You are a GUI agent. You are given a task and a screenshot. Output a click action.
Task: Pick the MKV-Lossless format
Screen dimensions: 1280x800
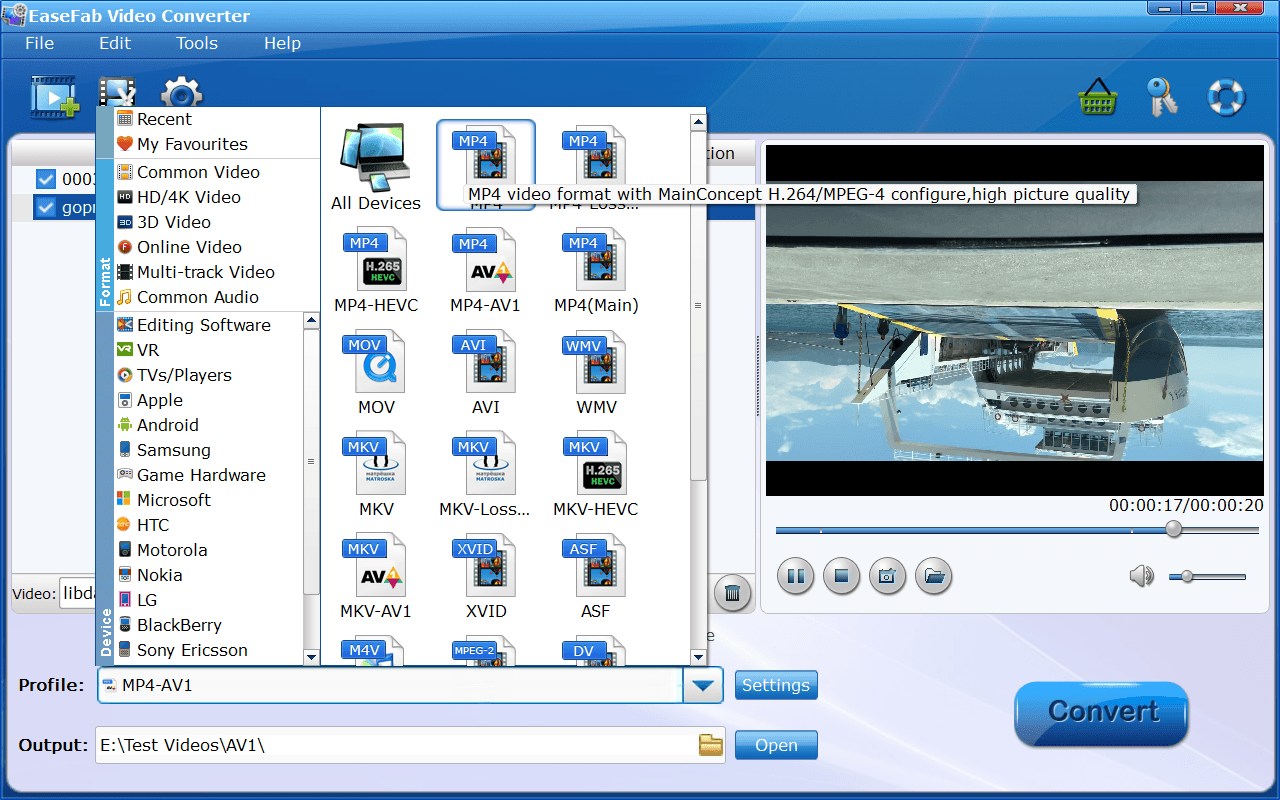pyautogui.click(x=486, y=475)
